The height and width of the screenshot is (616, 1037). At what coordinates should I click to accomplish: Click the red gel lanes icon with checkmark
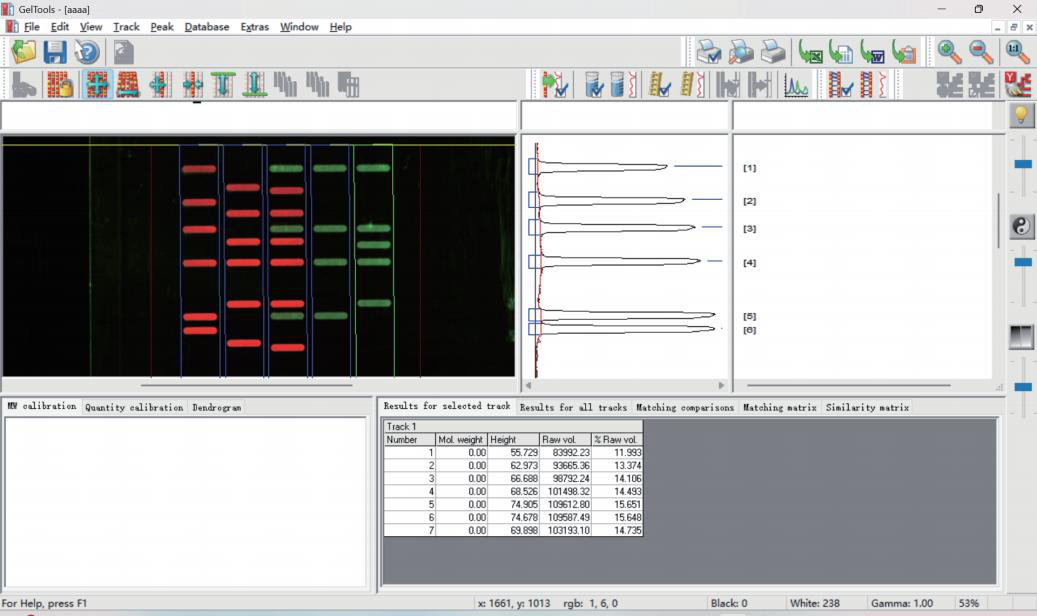tap(840, 85)
